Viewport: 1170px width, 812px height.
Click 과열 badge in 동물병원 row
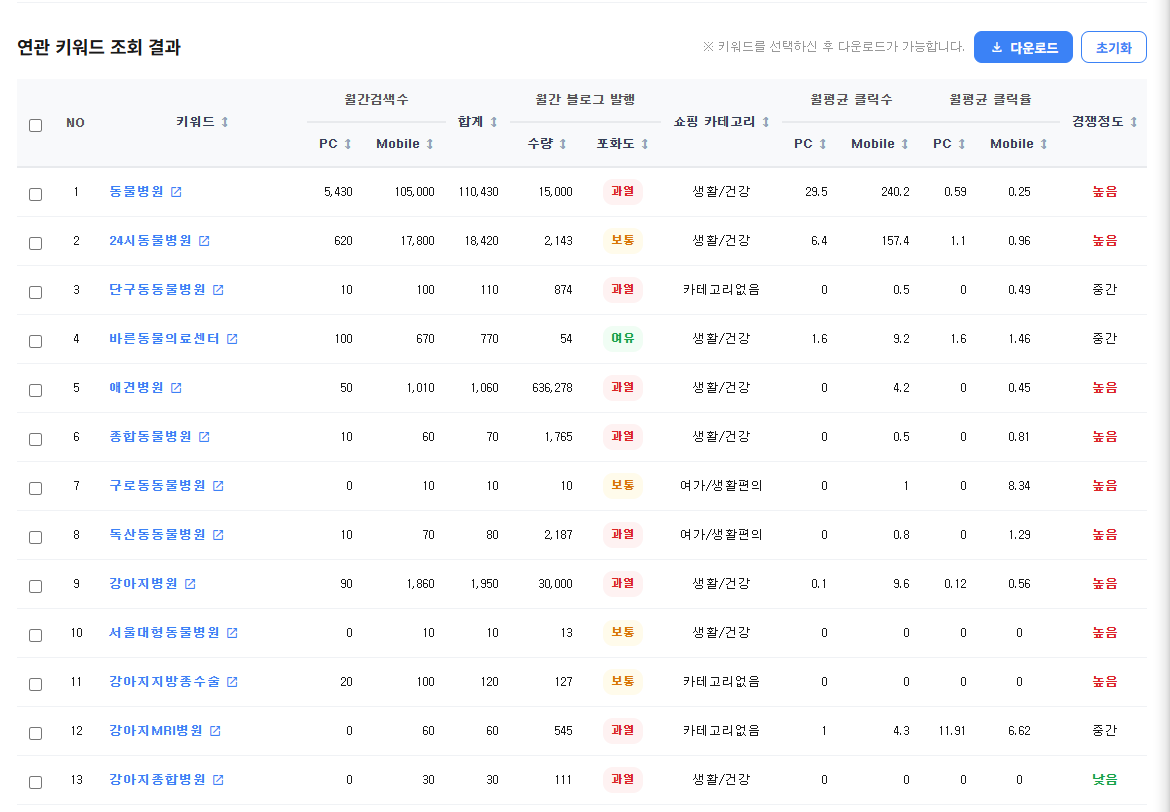point(622,192)
